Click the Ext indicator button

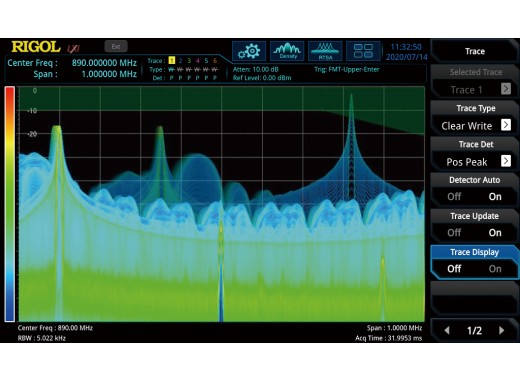click(x=116, y=46)
